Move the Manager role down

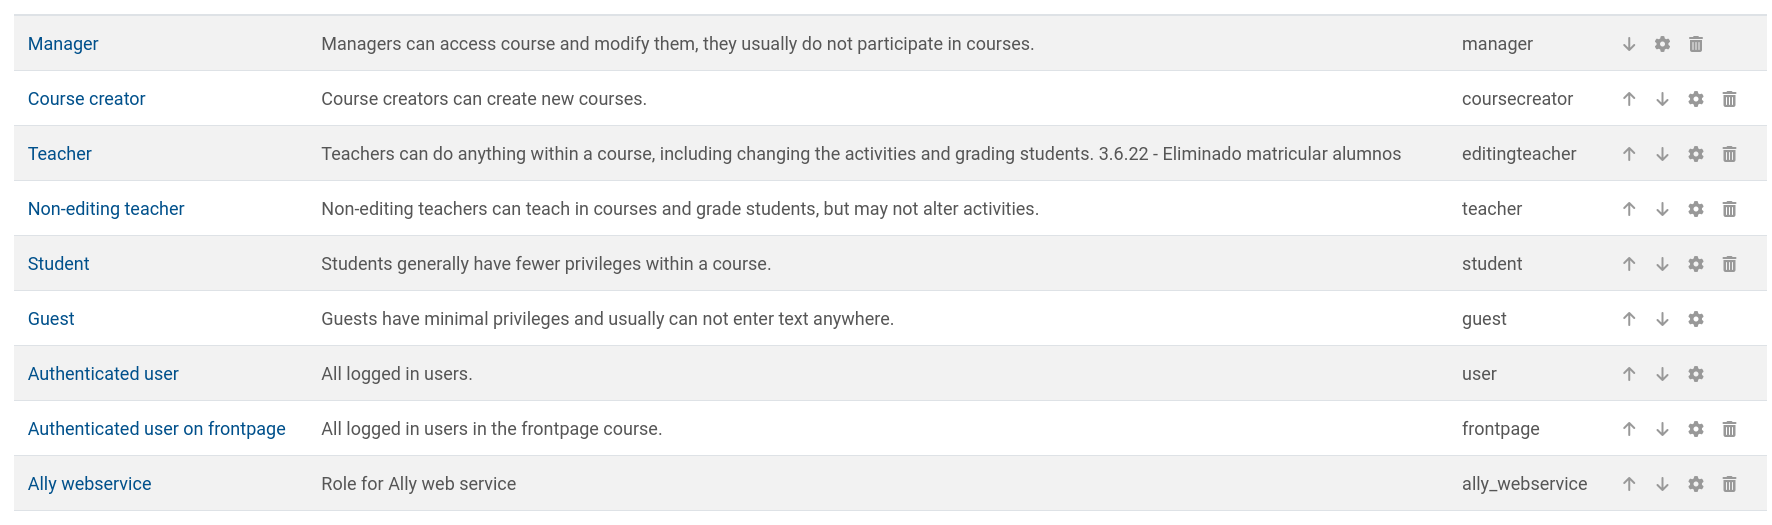[x=1629, y=44]
